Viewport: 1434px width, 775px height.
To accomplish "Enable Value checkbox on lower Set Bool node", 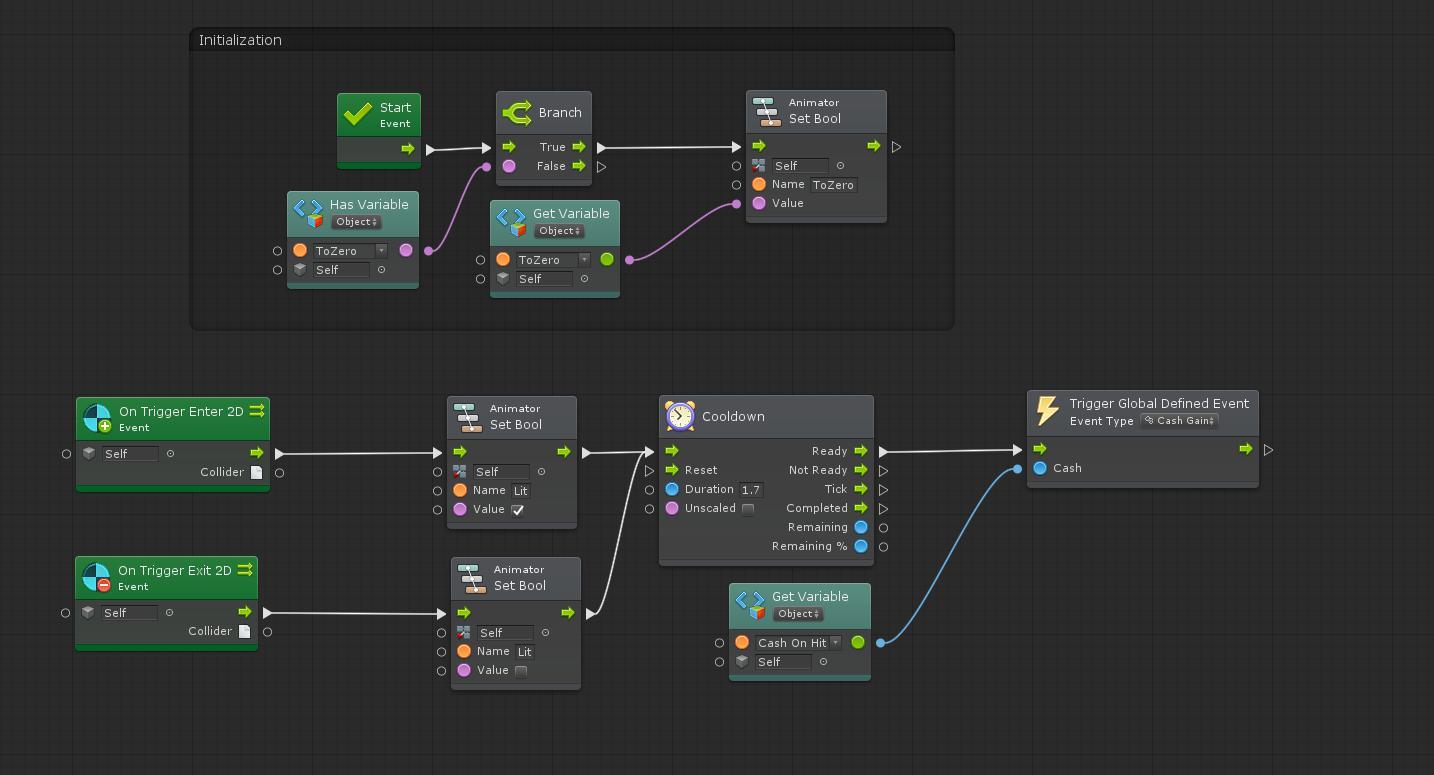I will [521, 671].
